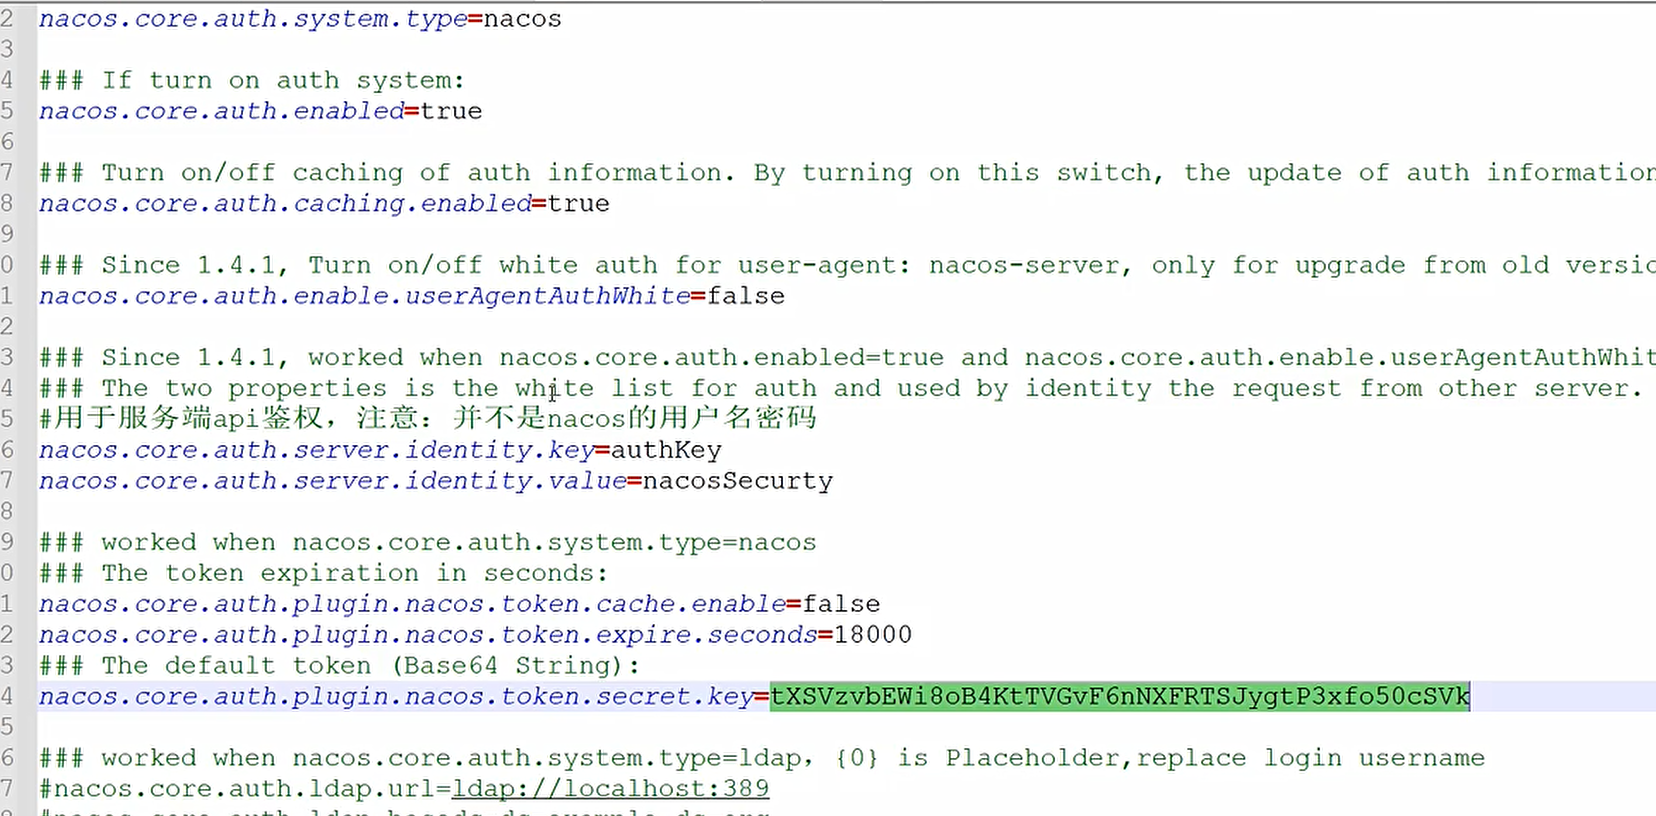Click 'true' value of caching.enabled
1656x816 pixels.
[x=578, y=203]
